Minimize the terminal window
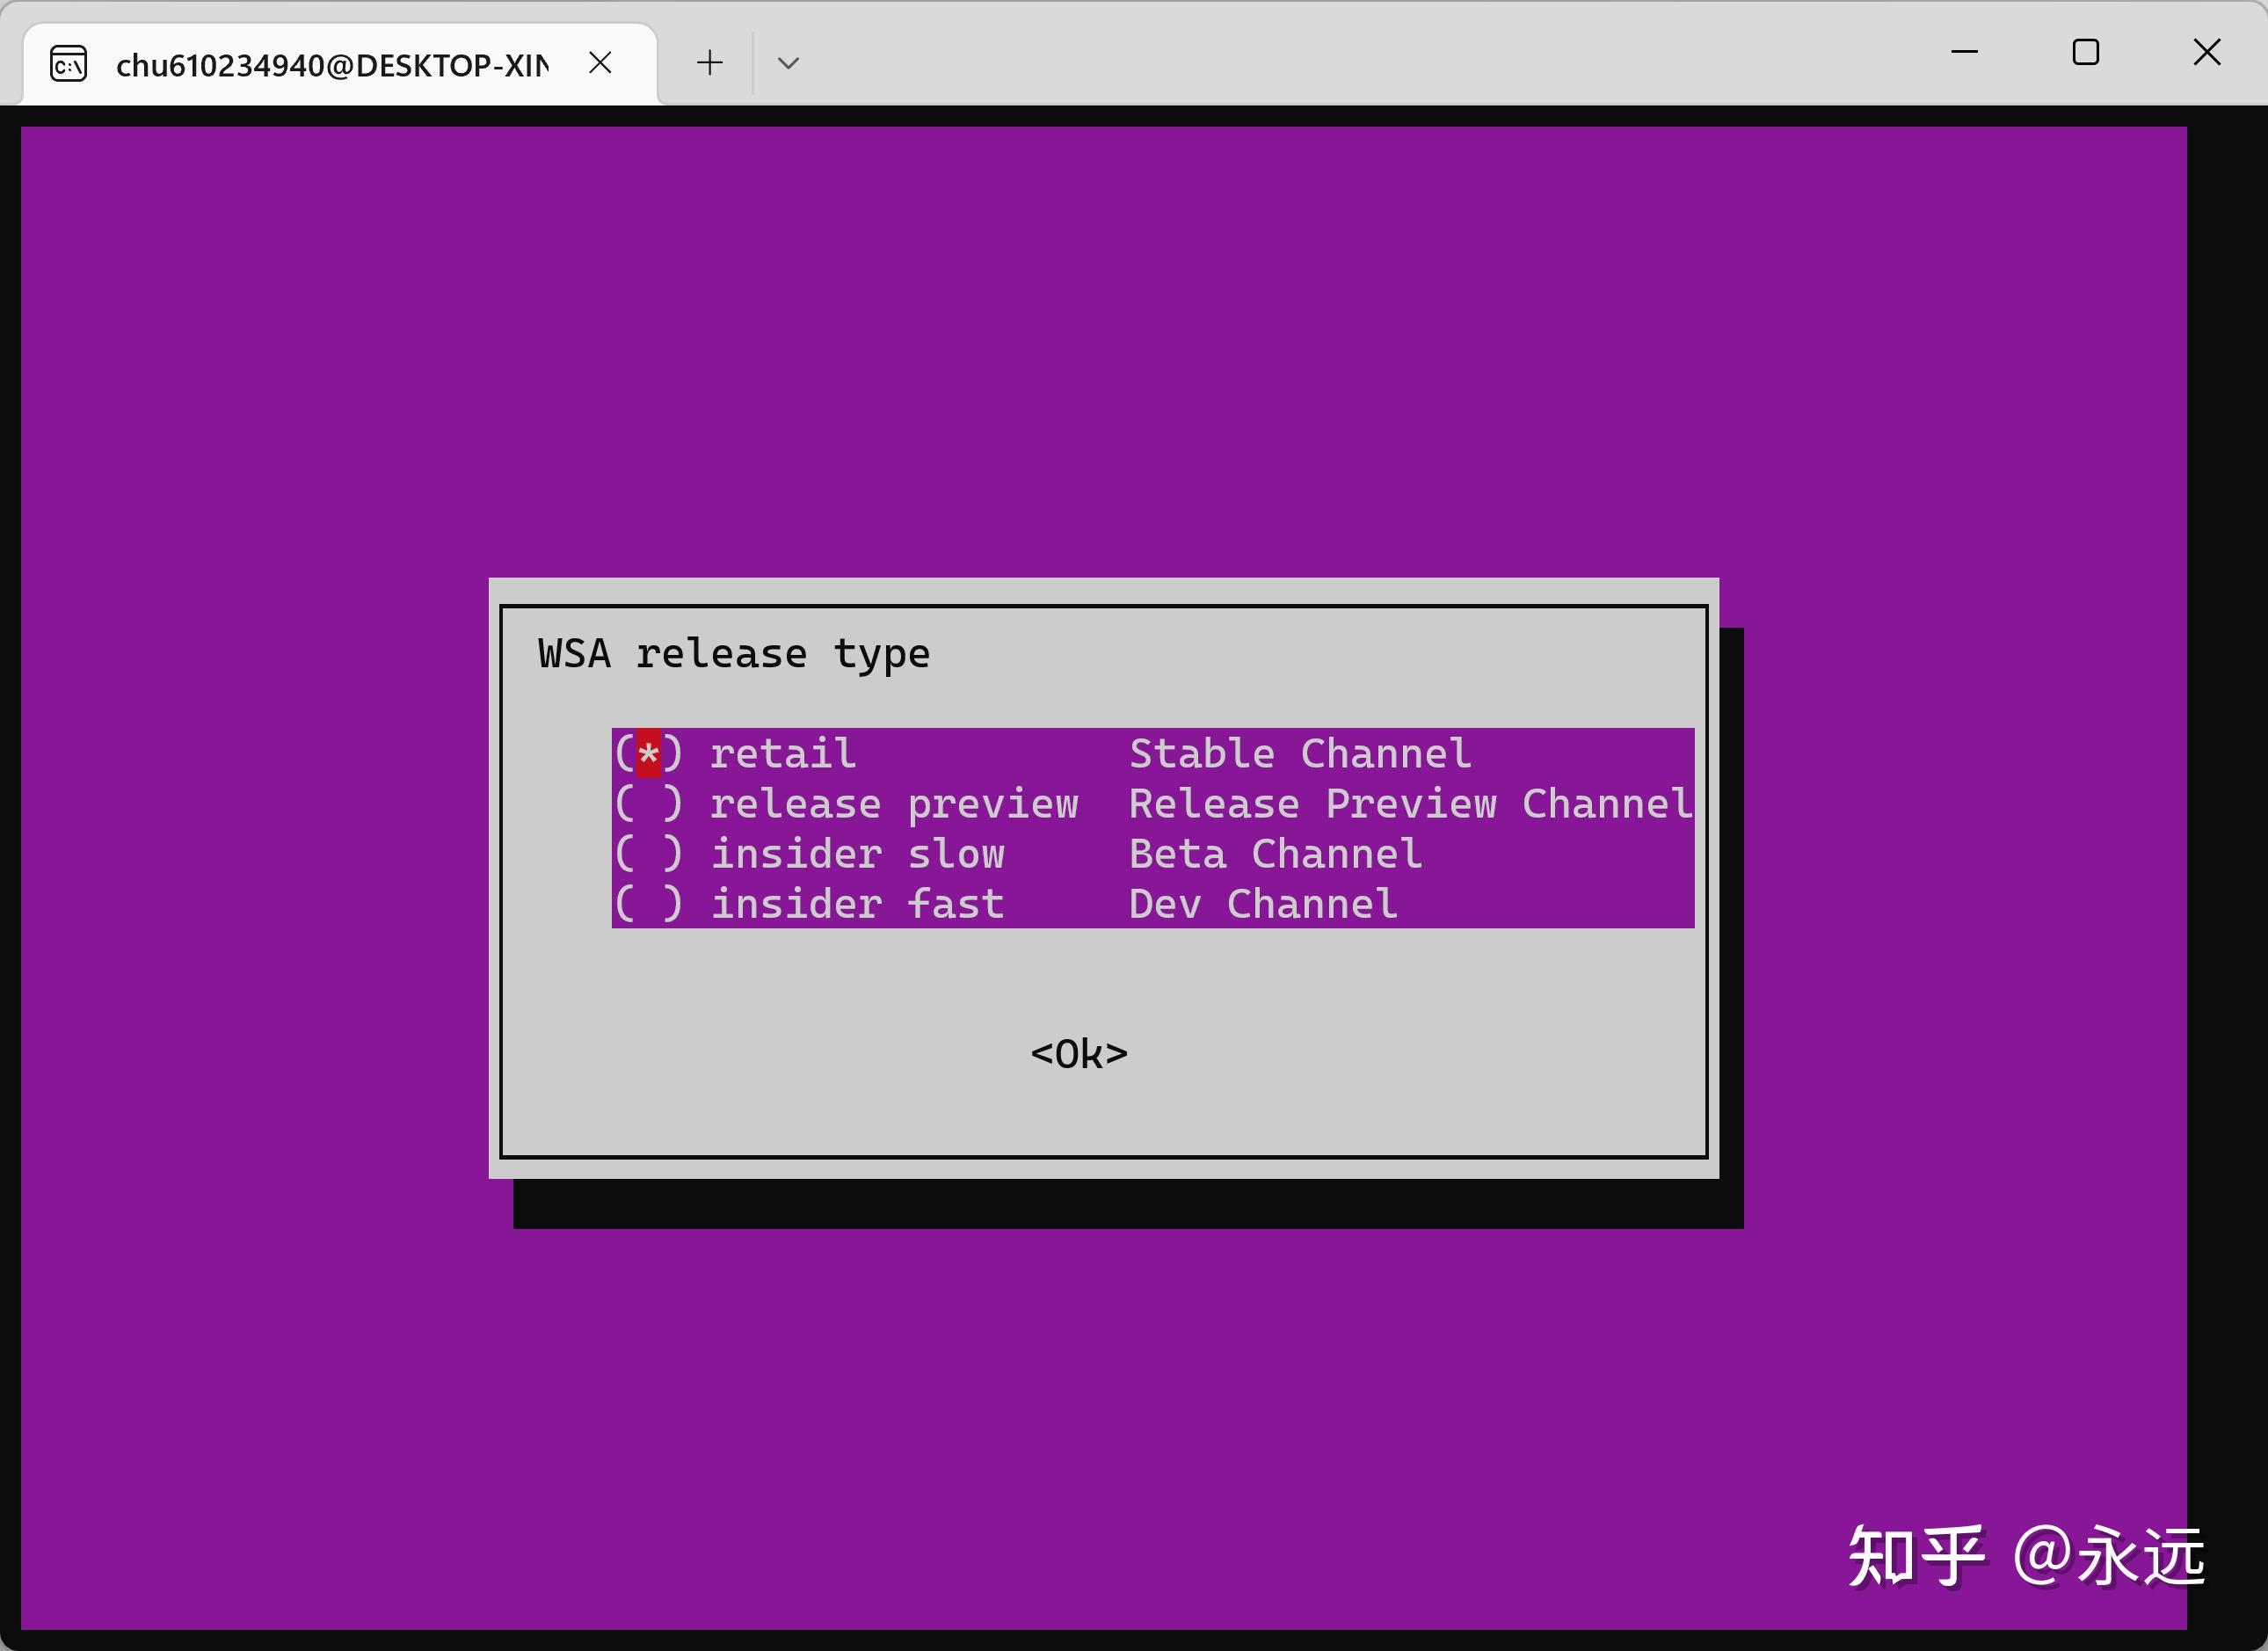The width and height of the screenshot is (2268, 1651). (1965, 52)
